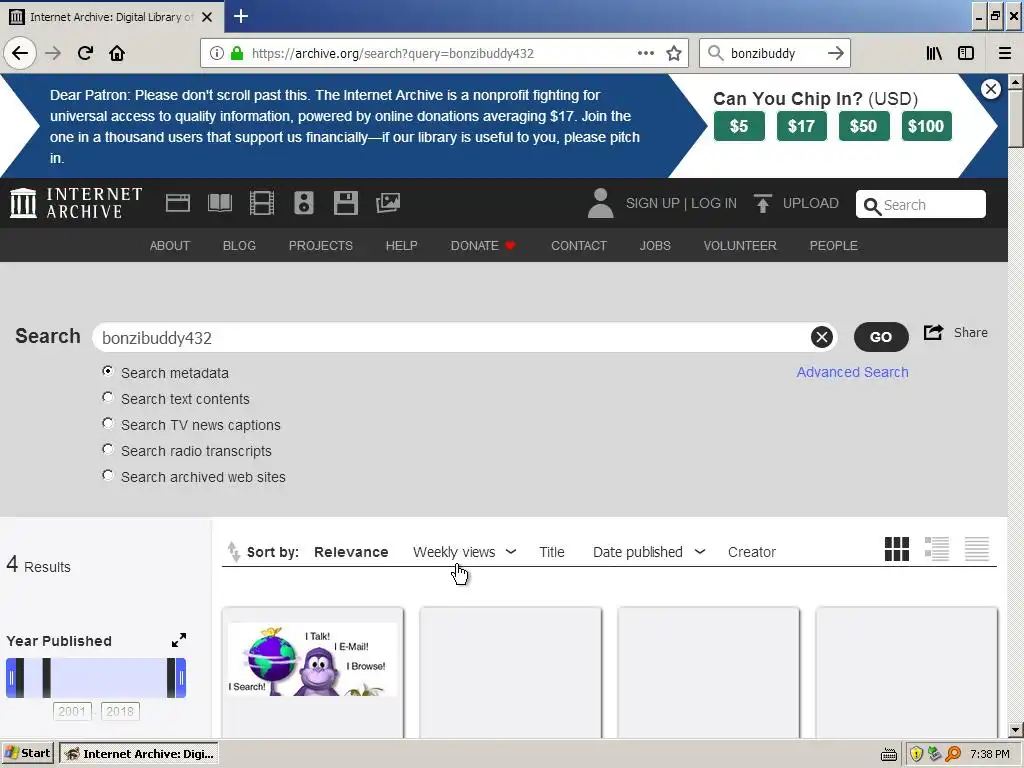Toggle sort direction arrows icon
The width and height of the screenshot is (1024, 768).
click(233, 552)
